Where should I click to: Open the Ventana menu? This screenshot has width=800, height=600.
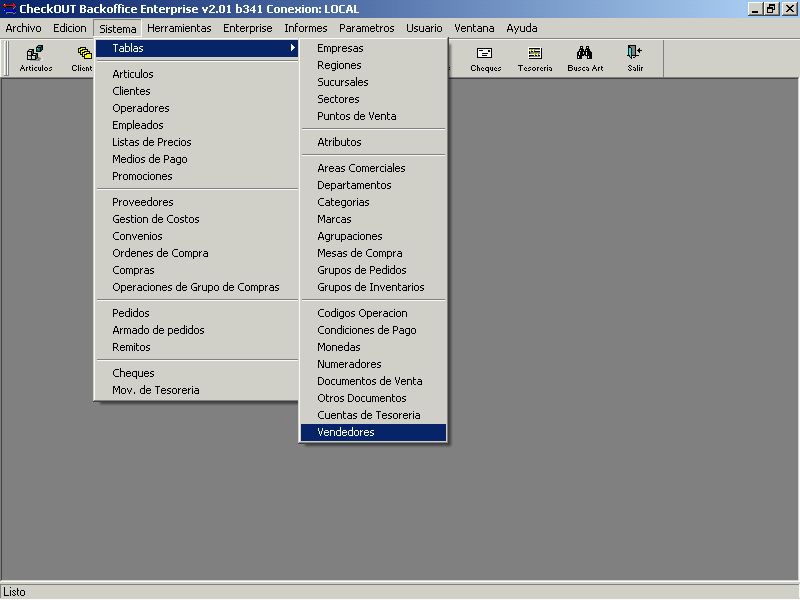click(474, 28)
